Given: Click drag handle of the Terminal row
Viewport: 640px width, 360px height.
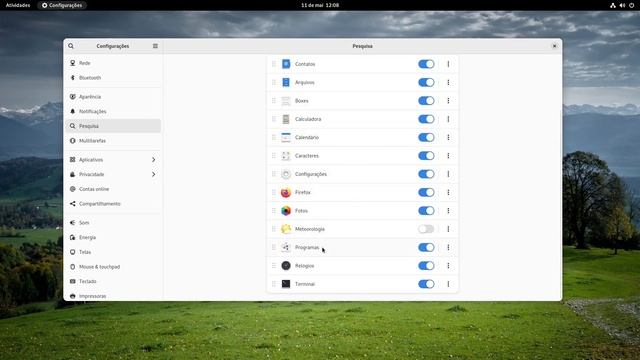Looking at the screenshot, I should 274,284.
